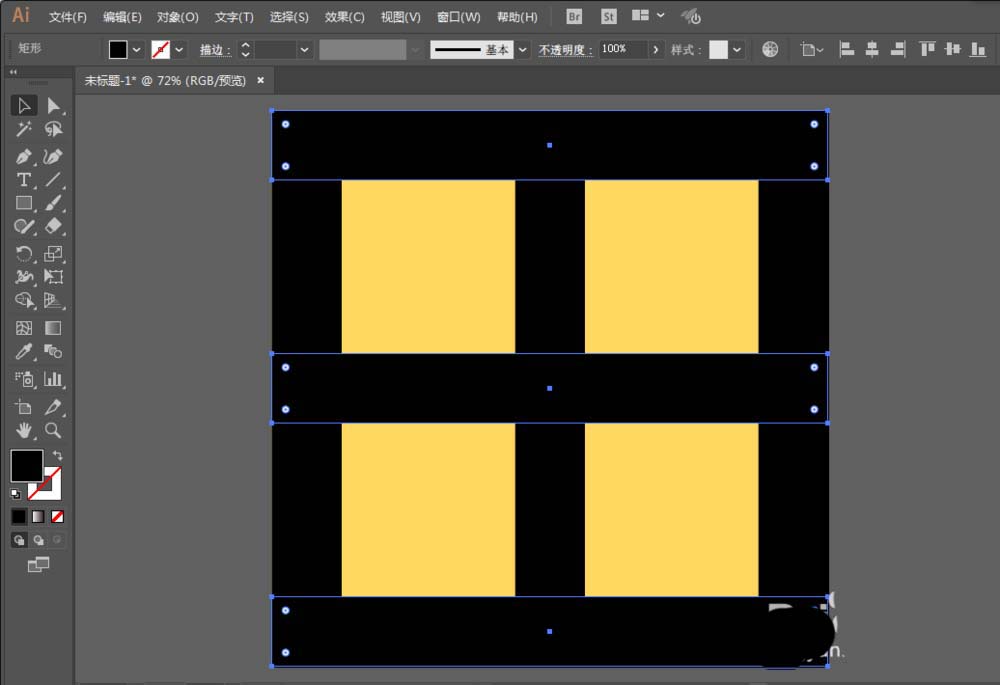Viewport: 1000px width, 685px height.
Task: Select the Scale tool
Action: pyautogui.click(x=54, y=254)
